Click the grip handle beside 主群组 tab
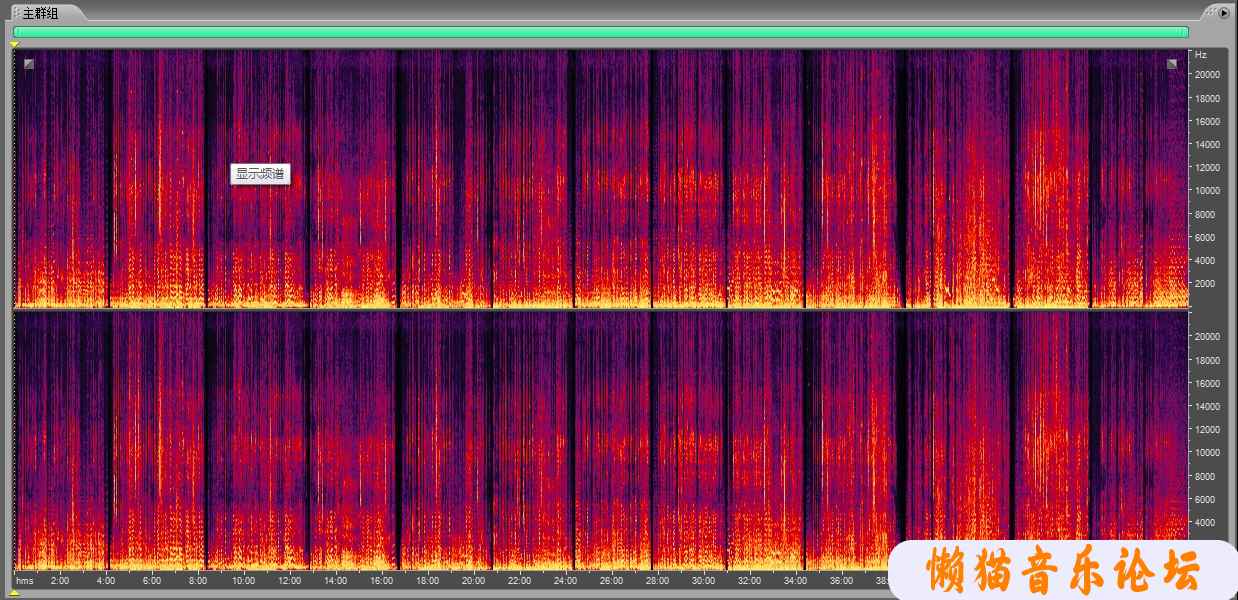Screen dimensions: 1238x600 [x=16, y=13]
